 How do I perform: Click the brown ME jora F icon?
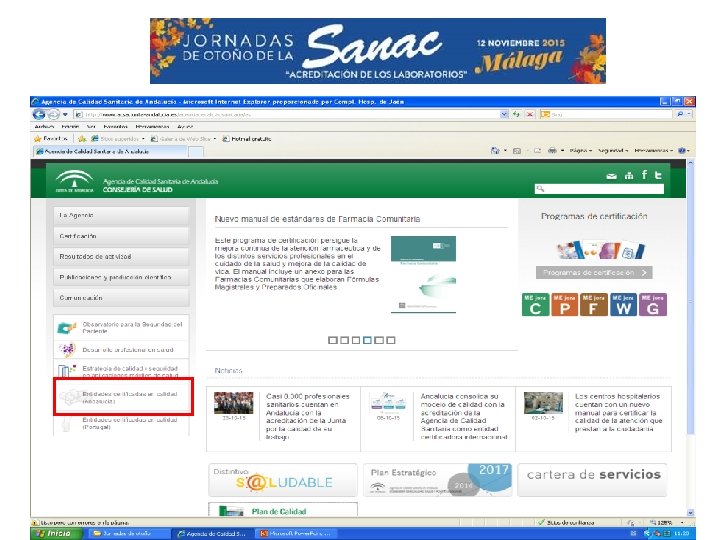[x=594, y=304]
